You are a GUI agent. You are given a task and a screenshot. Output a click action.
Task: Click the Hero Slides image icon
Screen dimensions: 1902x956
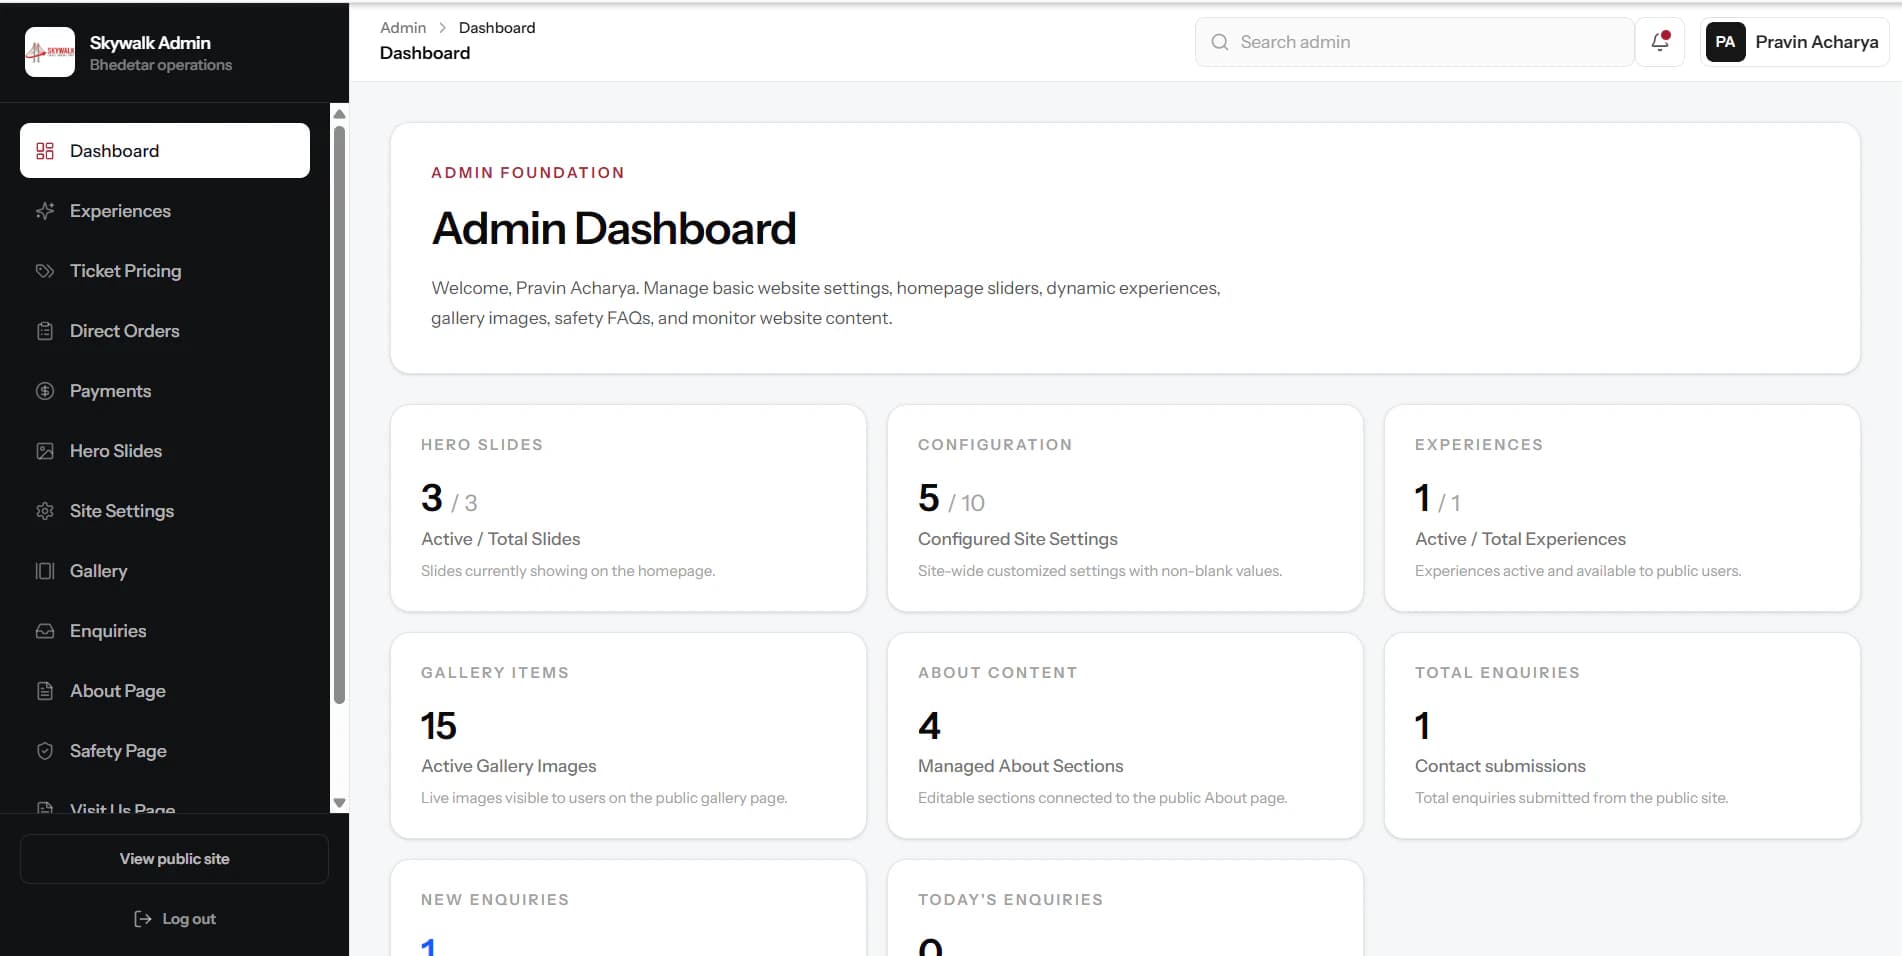click(45, 451)
